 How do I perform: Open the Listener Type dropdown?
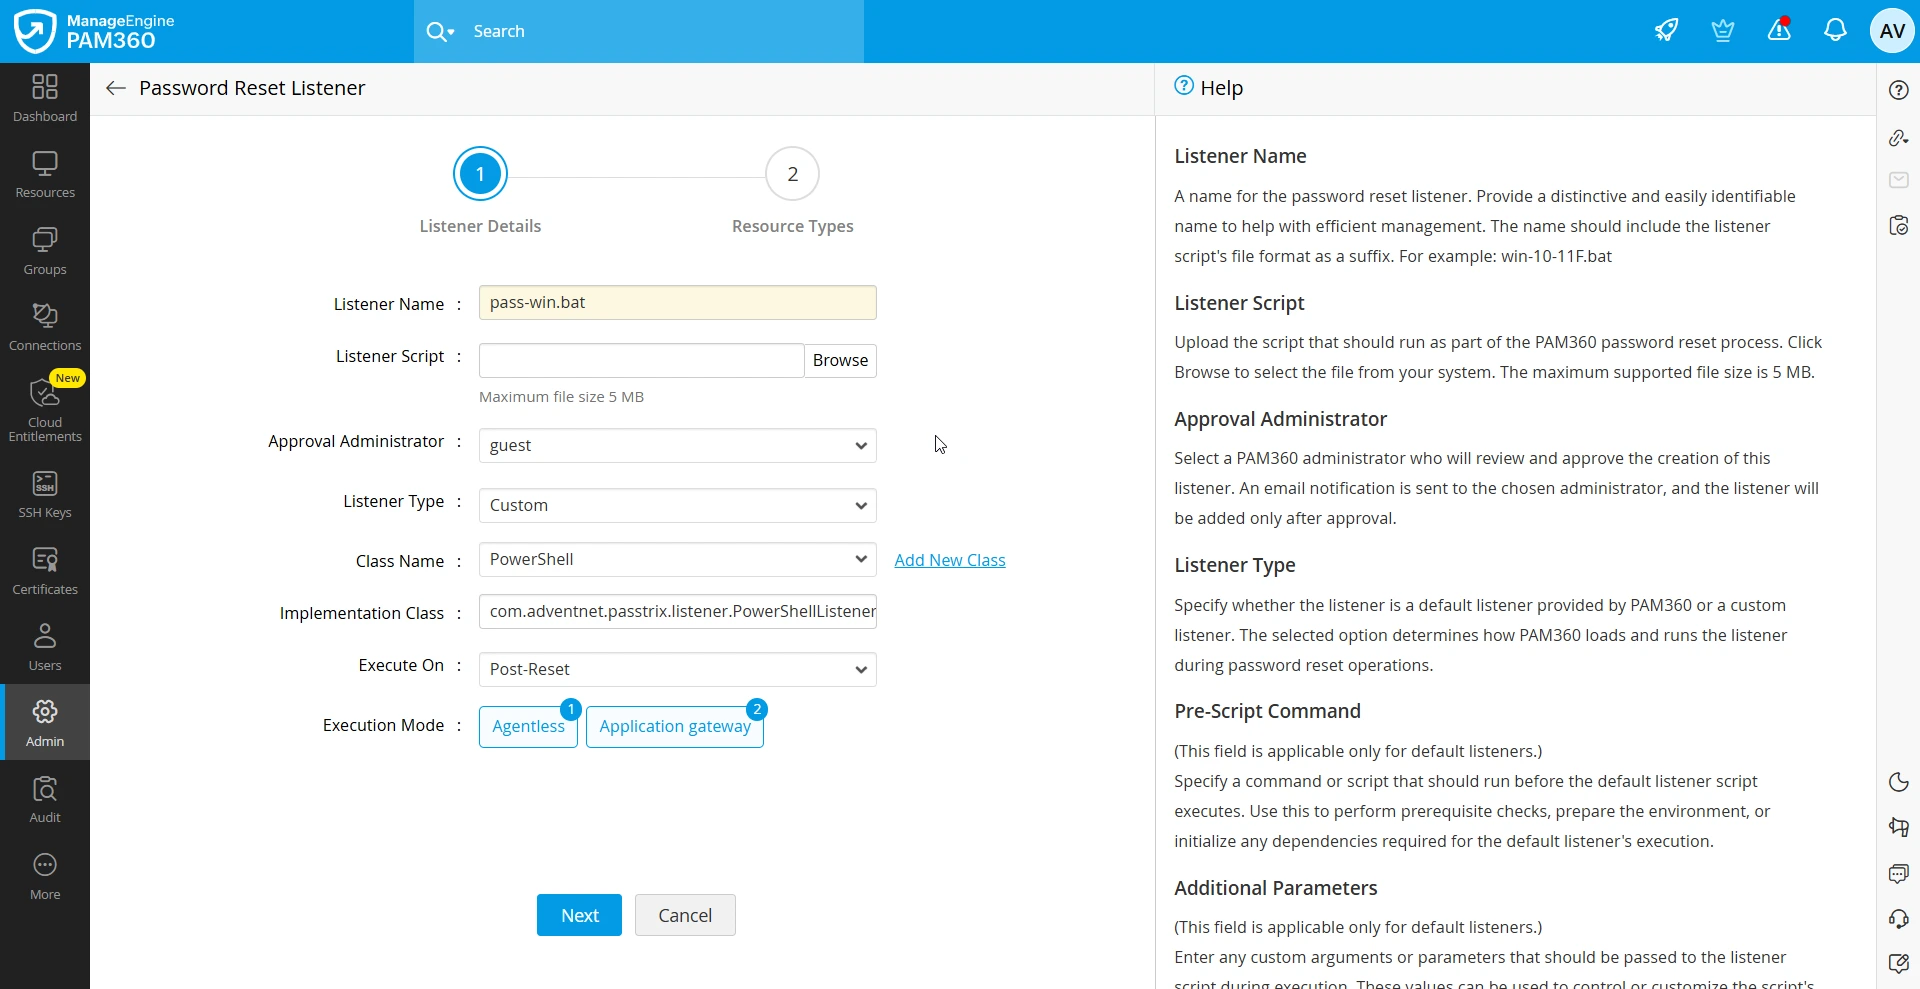[678, 506]
